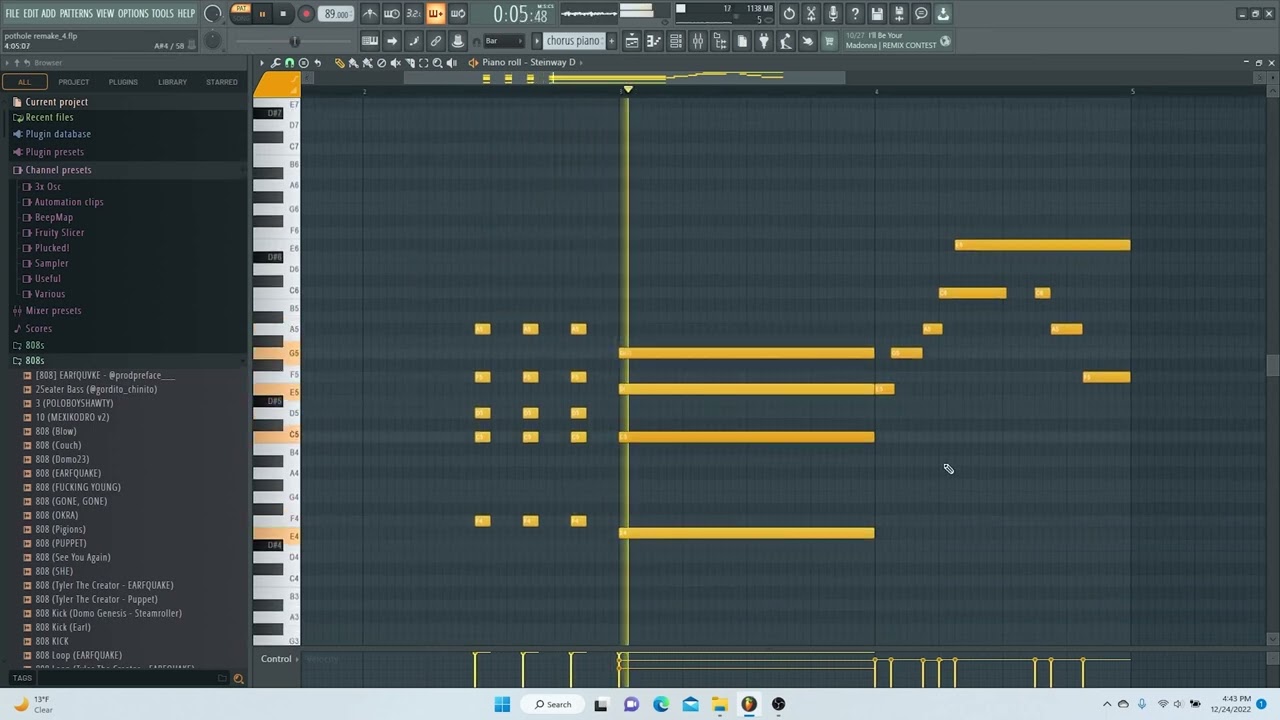Select the piano roll mute tool
The width and height of the screenshot is (1280, 720).
pos(396,62)
